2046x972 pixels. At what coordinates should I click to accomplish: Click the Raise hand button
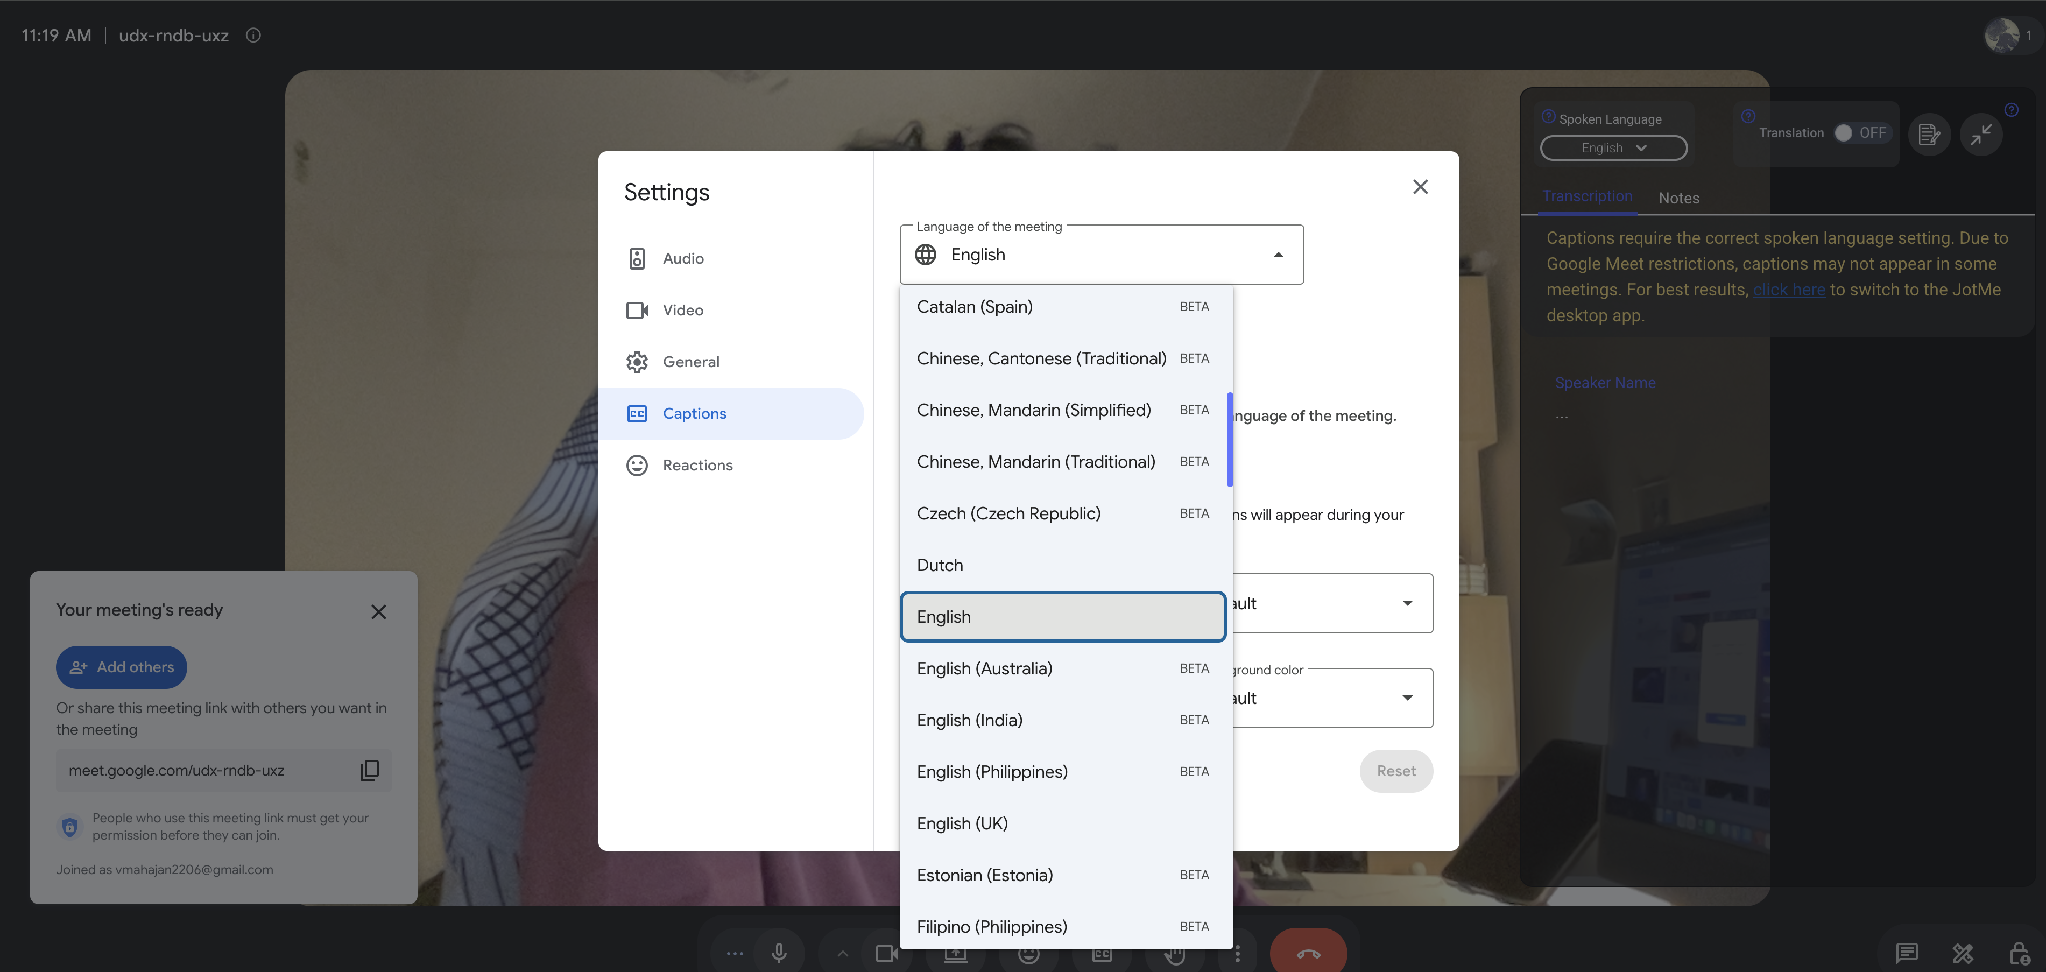(1175, 954)
